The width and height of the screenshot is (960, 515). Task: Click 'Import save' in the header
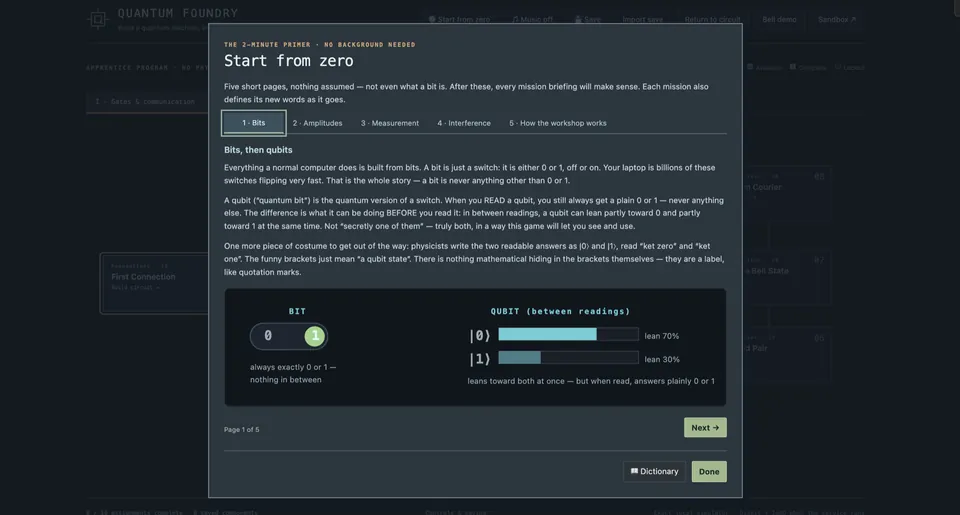pyautogui.click(x=642, y=20)
